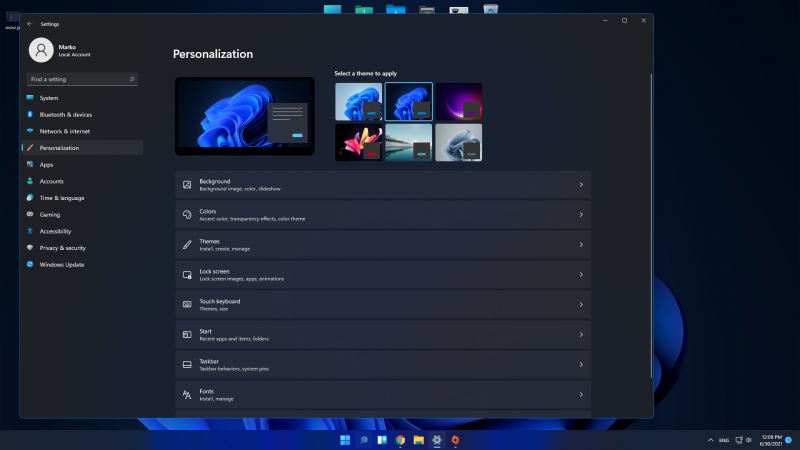Apply the dark blue bloom theme
The image size is (800, 450).
(409, 102)
